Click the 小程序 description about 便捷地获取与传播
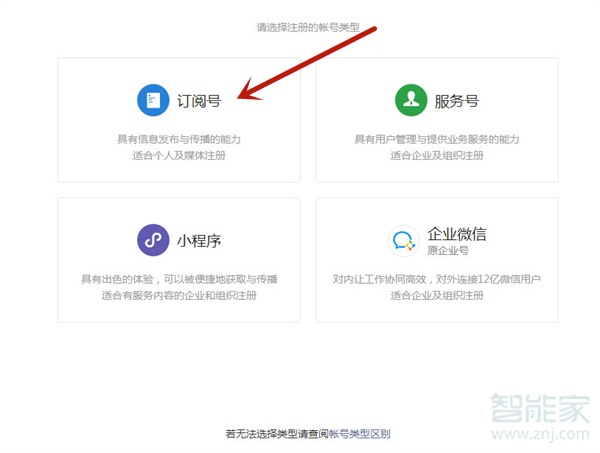600x453 pixels. (x=179, y=280)
